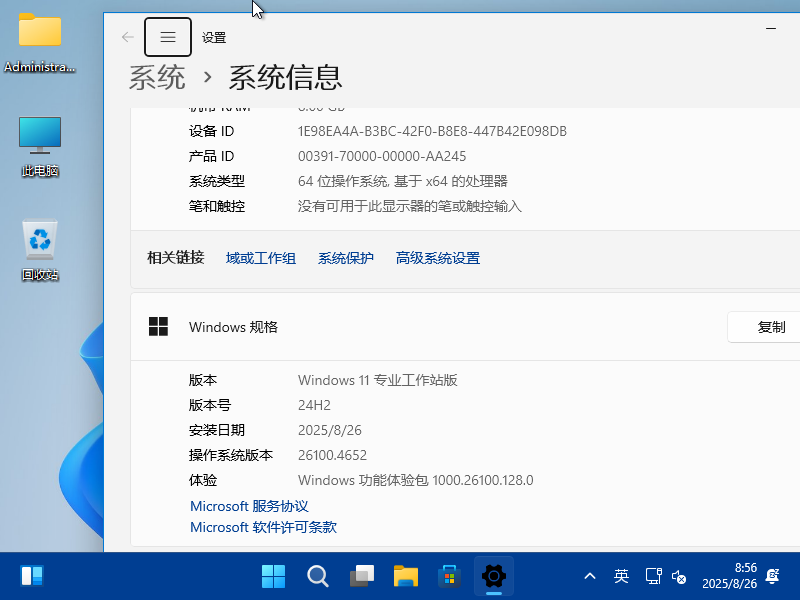Image resolution: width=800 pixels, height=600 pixels.
Task: Open the 高级系统设置 link
Action: point(438,258)
